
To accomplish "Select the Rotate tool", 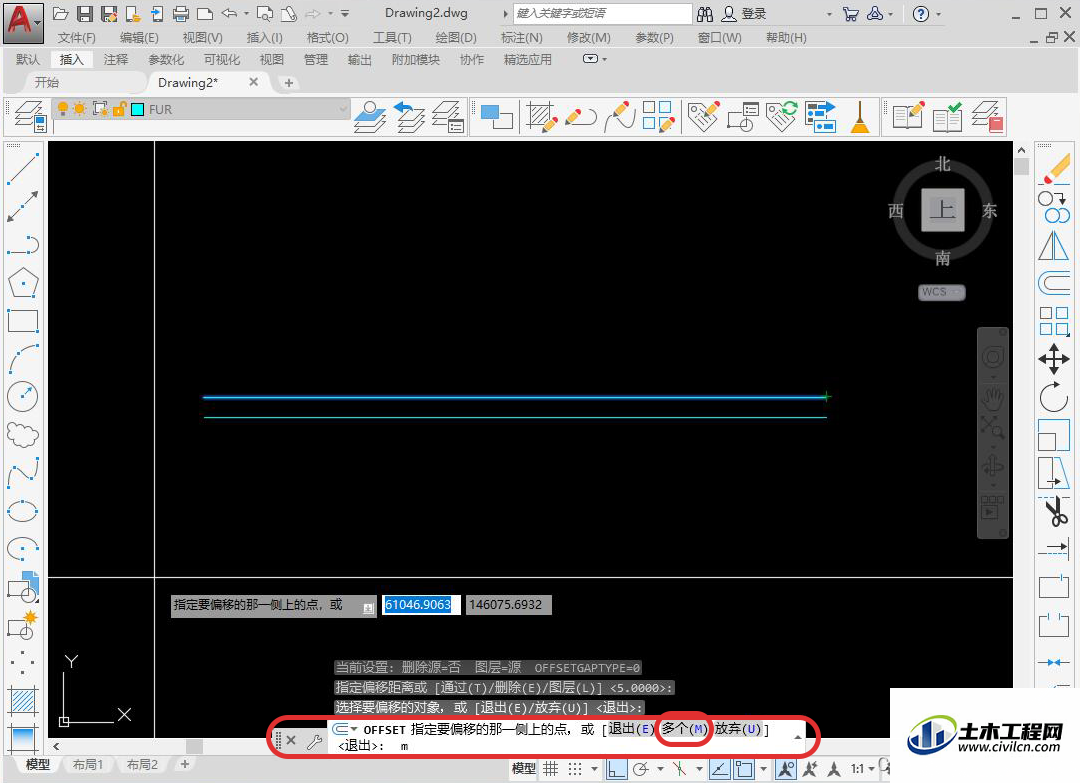I will [x=1054, y=397].
